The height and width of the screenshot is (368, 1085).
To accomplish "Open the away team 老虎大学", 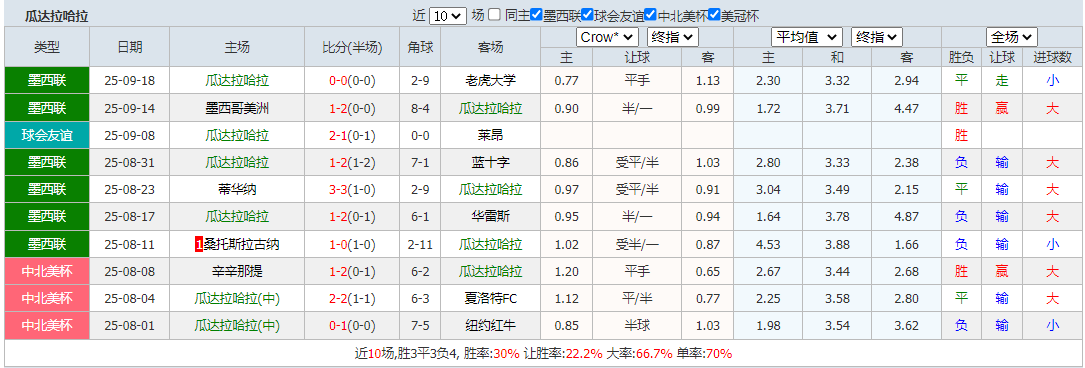I will (x=491, y=81).
